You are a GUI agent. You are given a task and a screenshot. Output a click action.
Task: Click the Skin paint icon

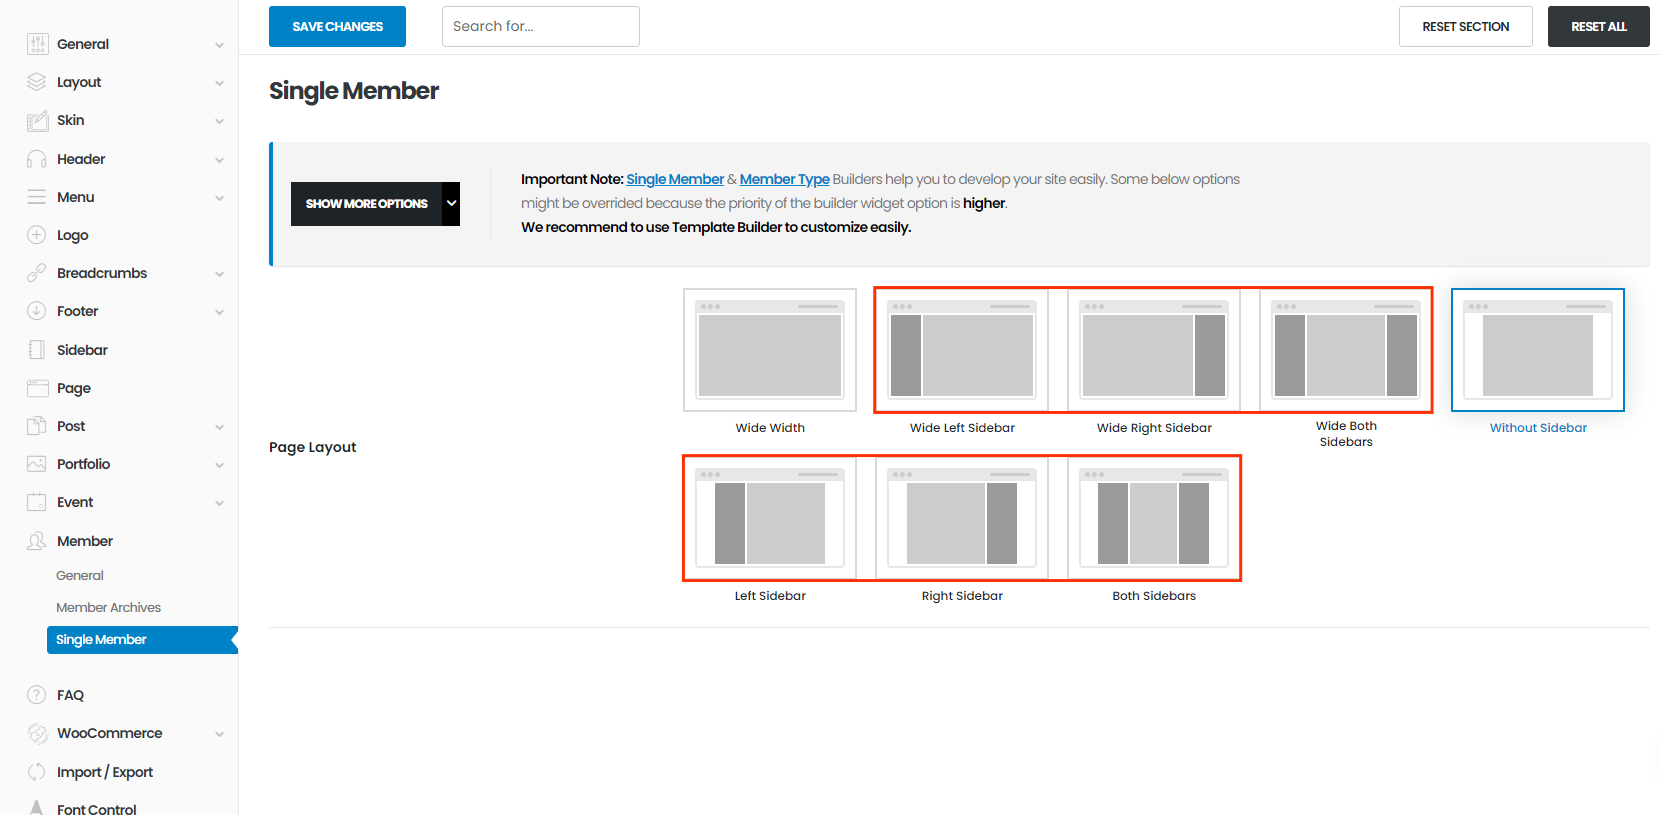click(37, 121)
